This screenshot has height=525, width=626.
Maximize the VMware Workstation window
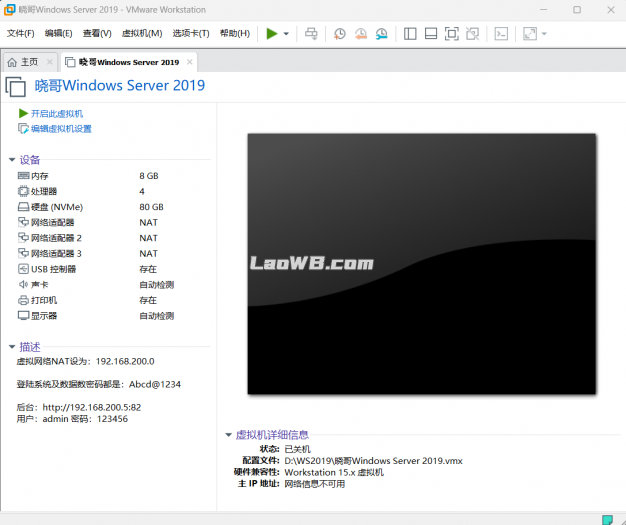577,10
